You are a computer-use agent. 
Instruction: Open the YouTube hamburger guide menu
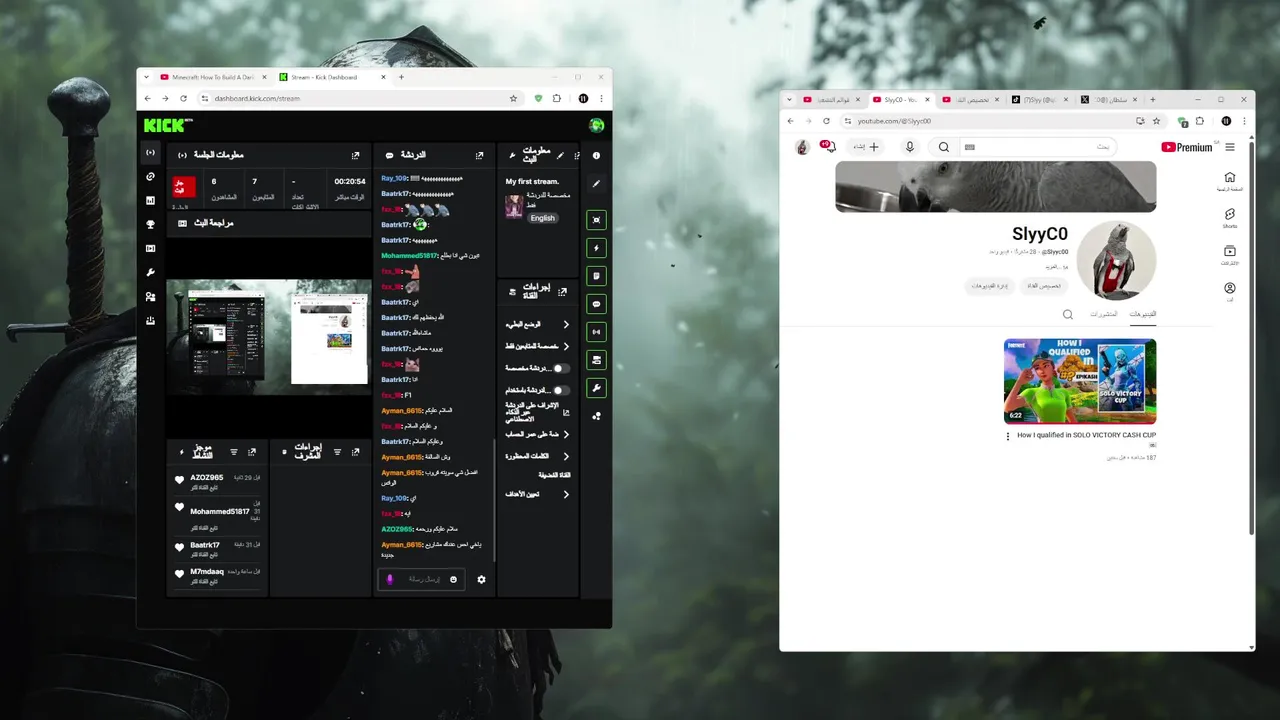(1230, 147)
